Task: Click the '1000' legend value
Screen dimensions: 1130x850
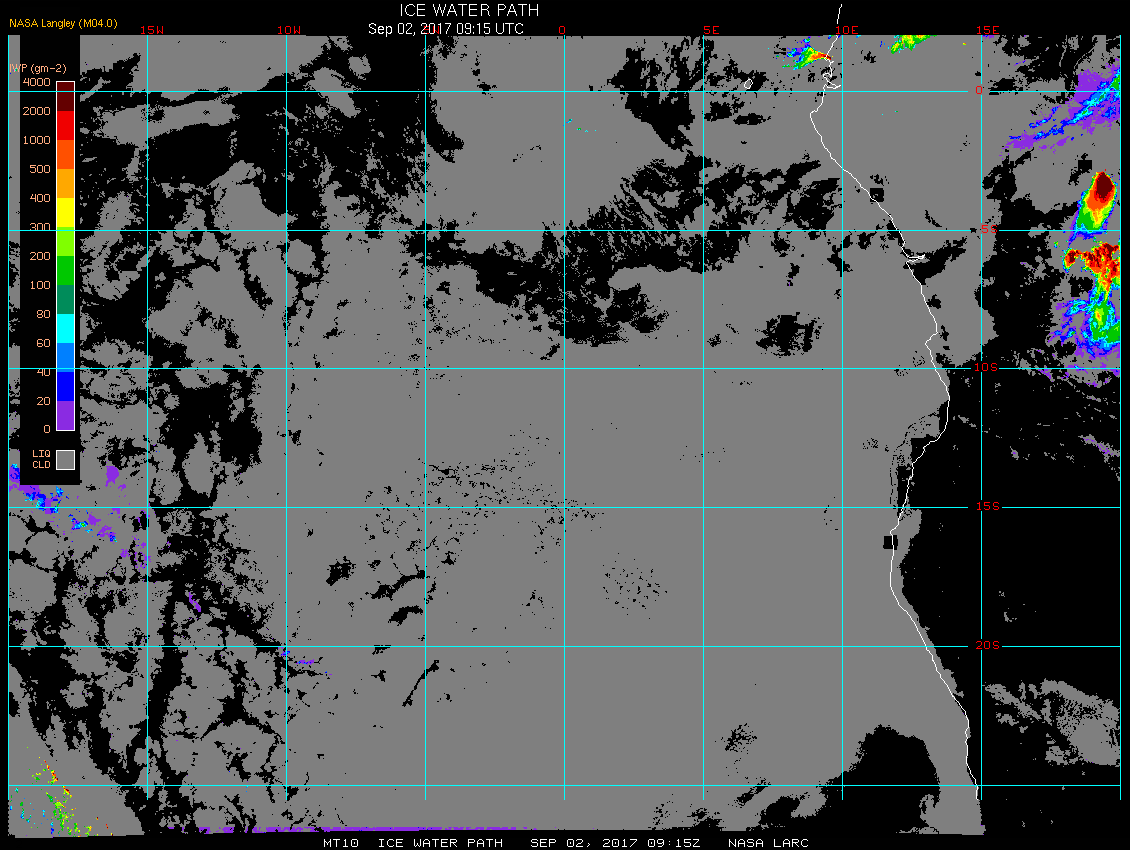Action: (x=37, y=140)
